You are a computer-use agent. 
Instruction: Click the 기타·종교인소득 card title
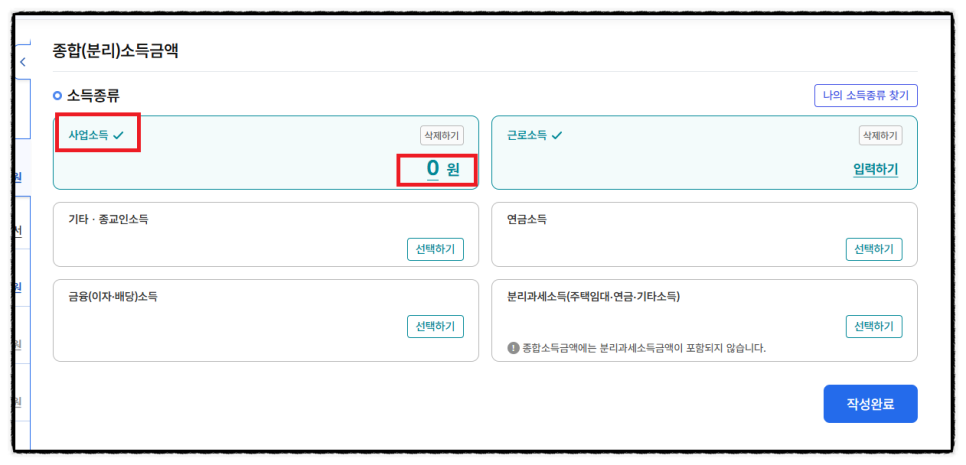pyautogui.click(x=108, y=219)
